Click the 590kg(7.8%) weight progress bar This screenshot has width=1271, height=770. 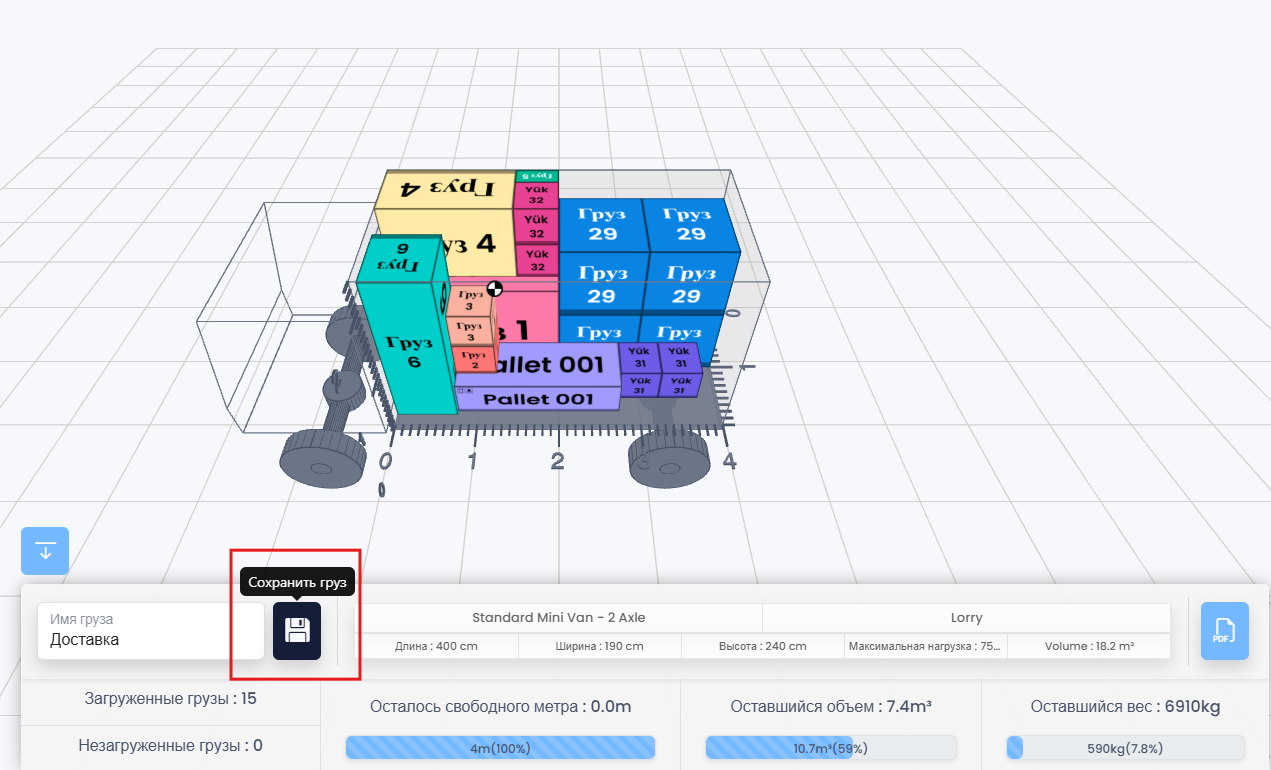tap(1122, 747)
